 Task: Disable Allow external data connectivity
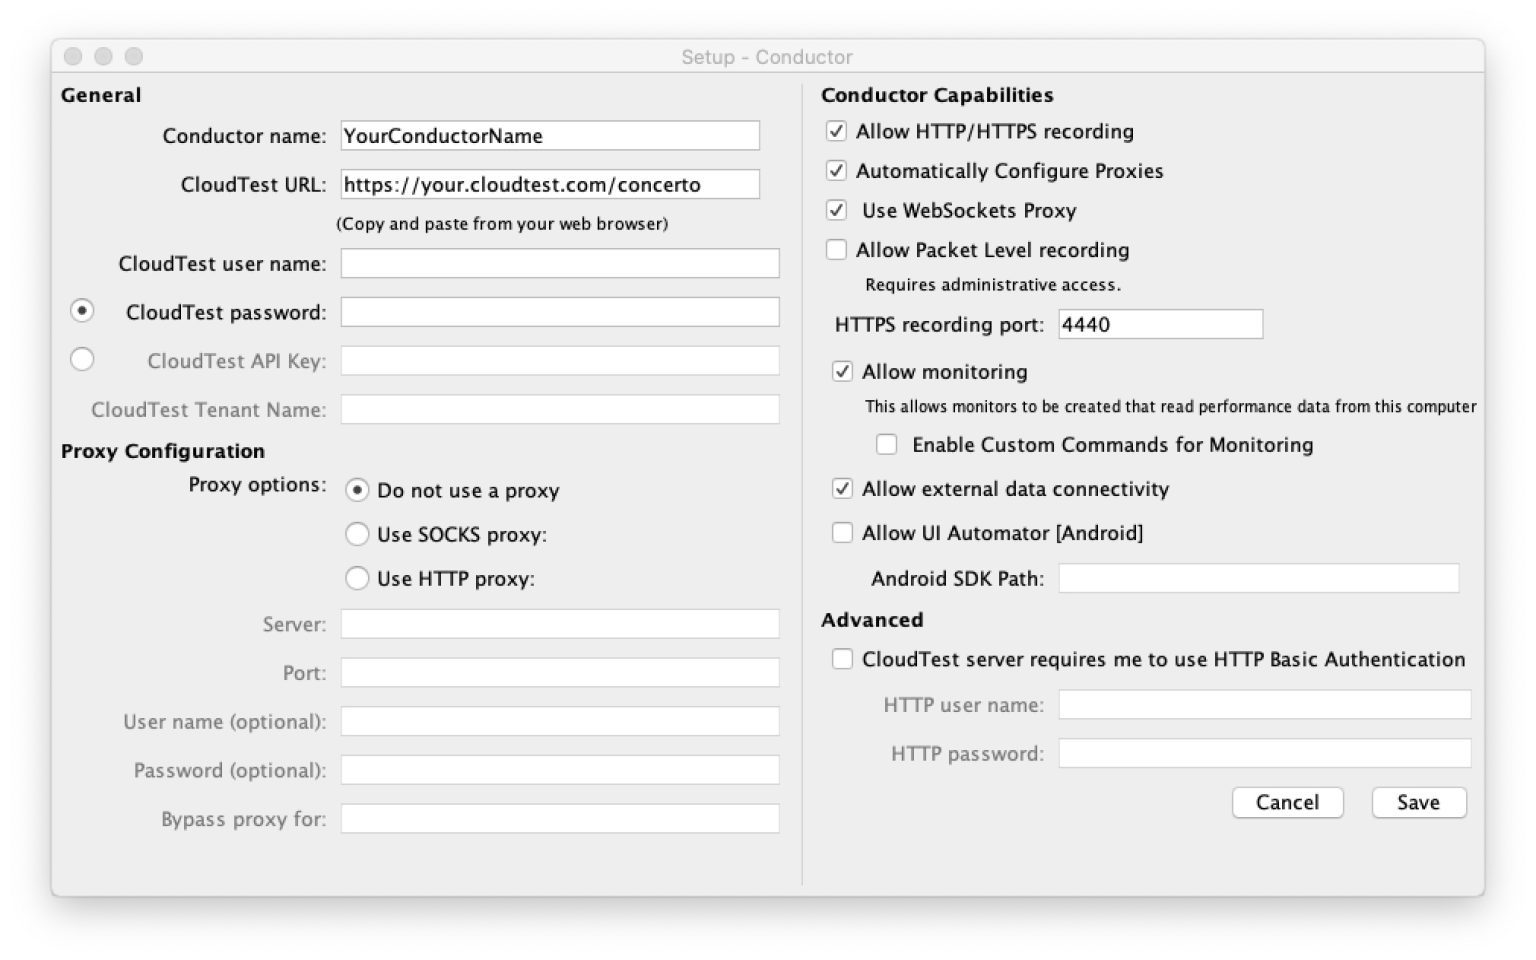coord(841,488)
